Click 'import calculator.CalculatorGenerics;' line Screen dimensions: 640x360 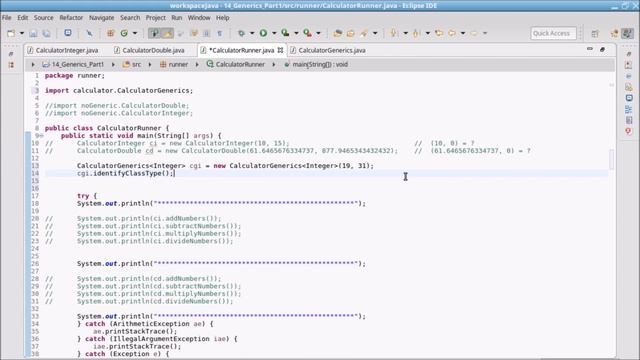click(119, 91)
